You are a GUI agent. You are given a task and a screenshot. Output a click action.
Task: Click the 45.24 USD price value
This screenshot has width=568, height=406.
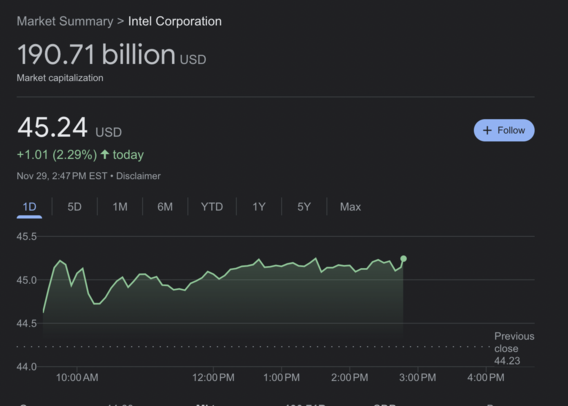pos(69,127)
